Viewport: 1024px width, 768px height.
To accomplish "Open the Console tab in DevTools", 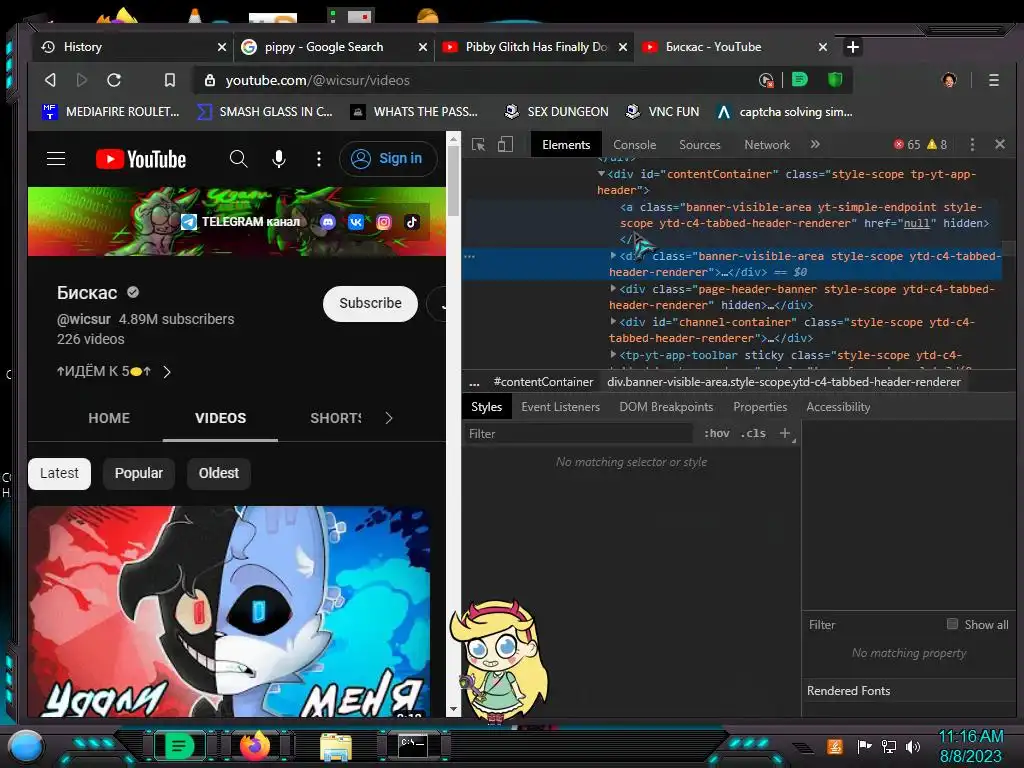I will [634, 145].
